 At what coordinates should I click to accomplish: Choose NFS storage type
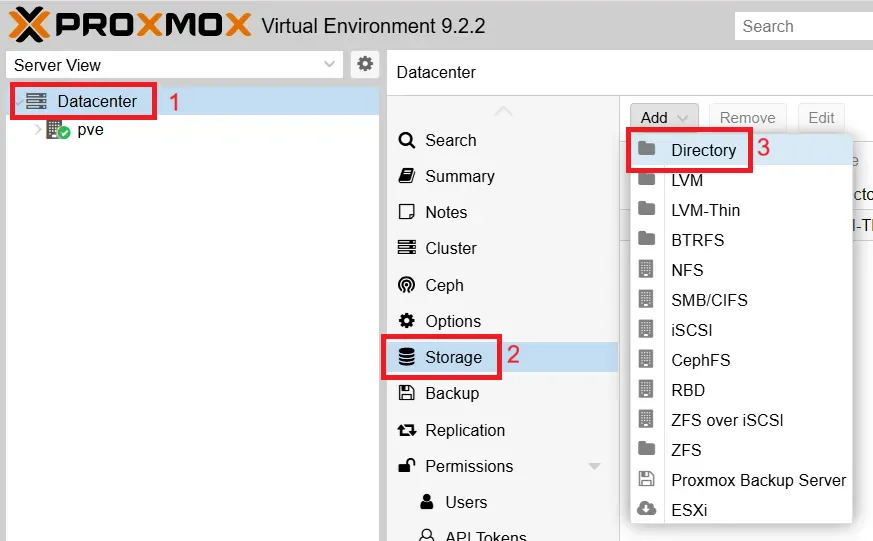coord(741,270)
